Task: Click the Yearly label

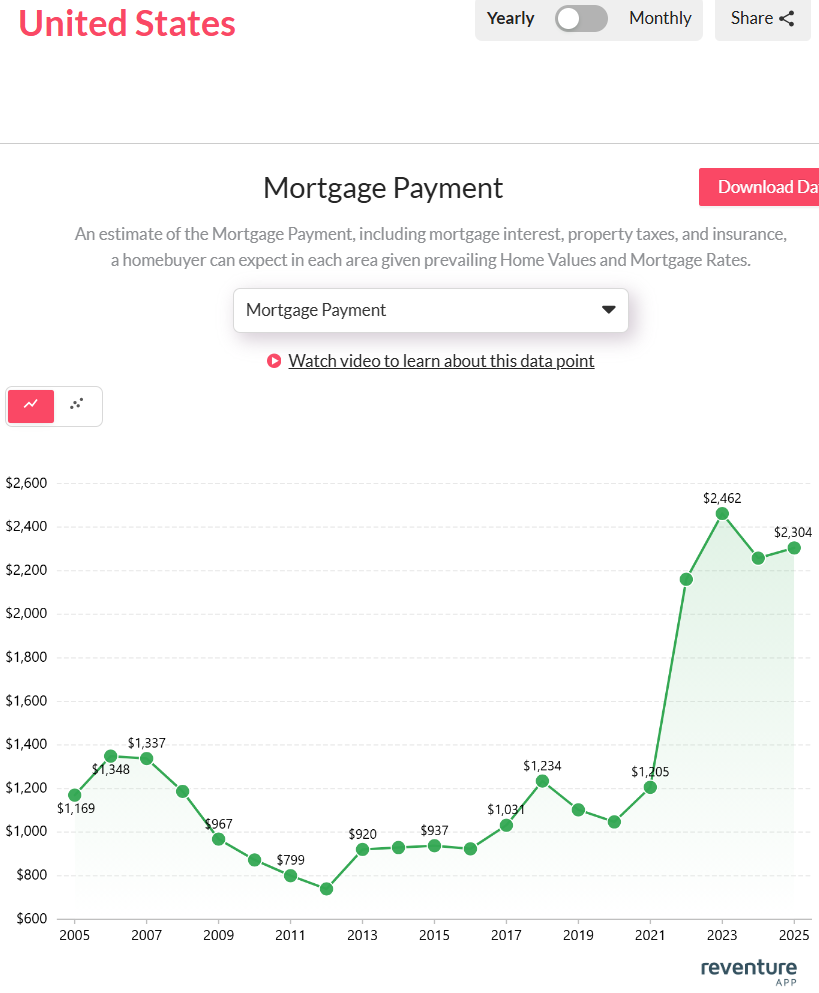Action: click(x=510, y=18)
